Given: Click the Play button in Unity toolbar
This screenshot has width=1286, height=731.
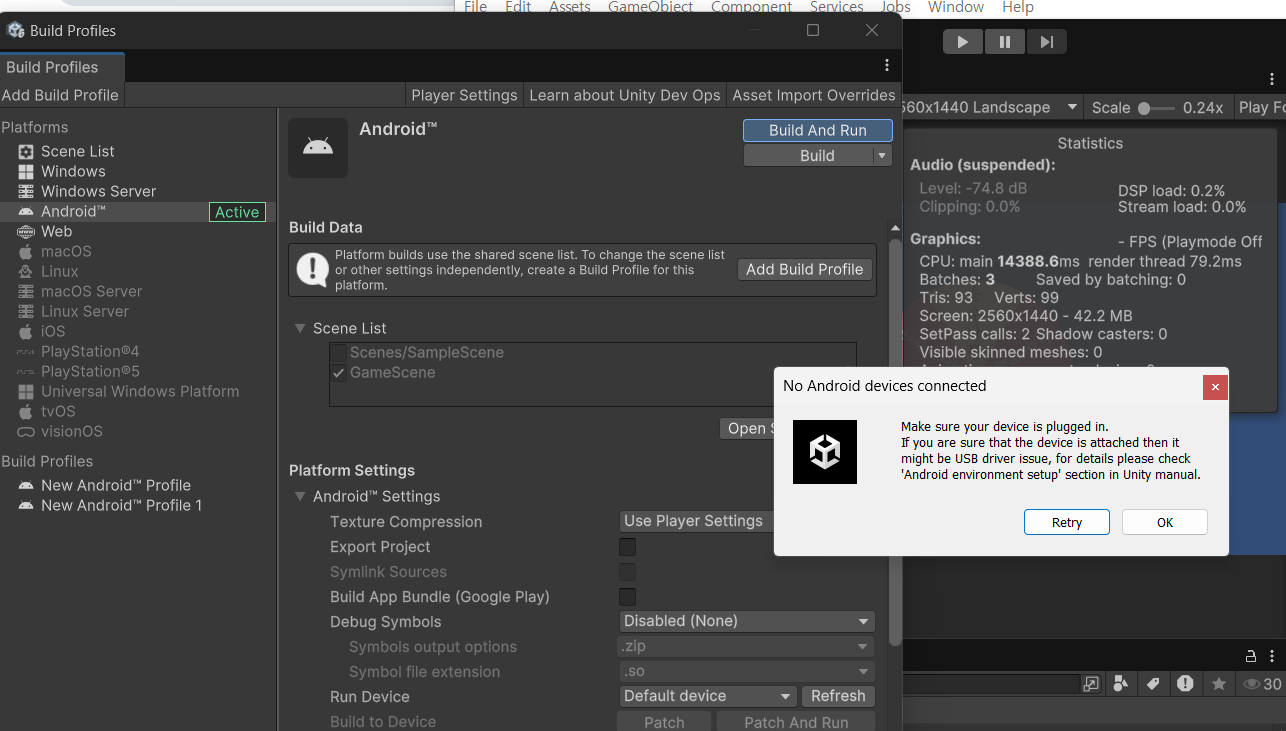Looking at the screenshot, I should click(x=962, y=42).
